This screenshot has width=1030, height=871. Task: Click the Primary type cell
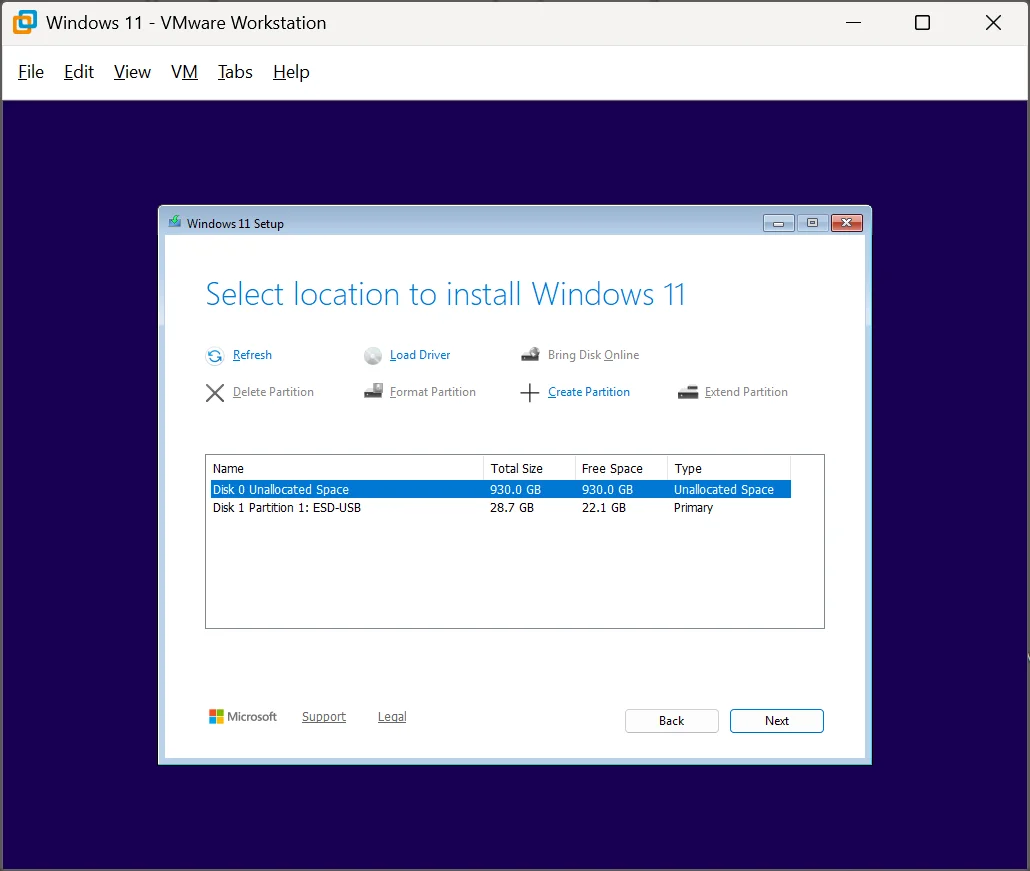[x=693, y=508]
